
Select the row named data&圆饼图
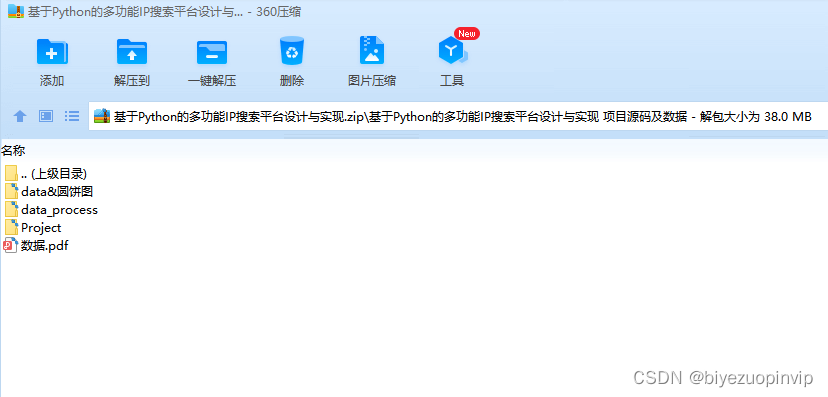(x=49, y=191)
